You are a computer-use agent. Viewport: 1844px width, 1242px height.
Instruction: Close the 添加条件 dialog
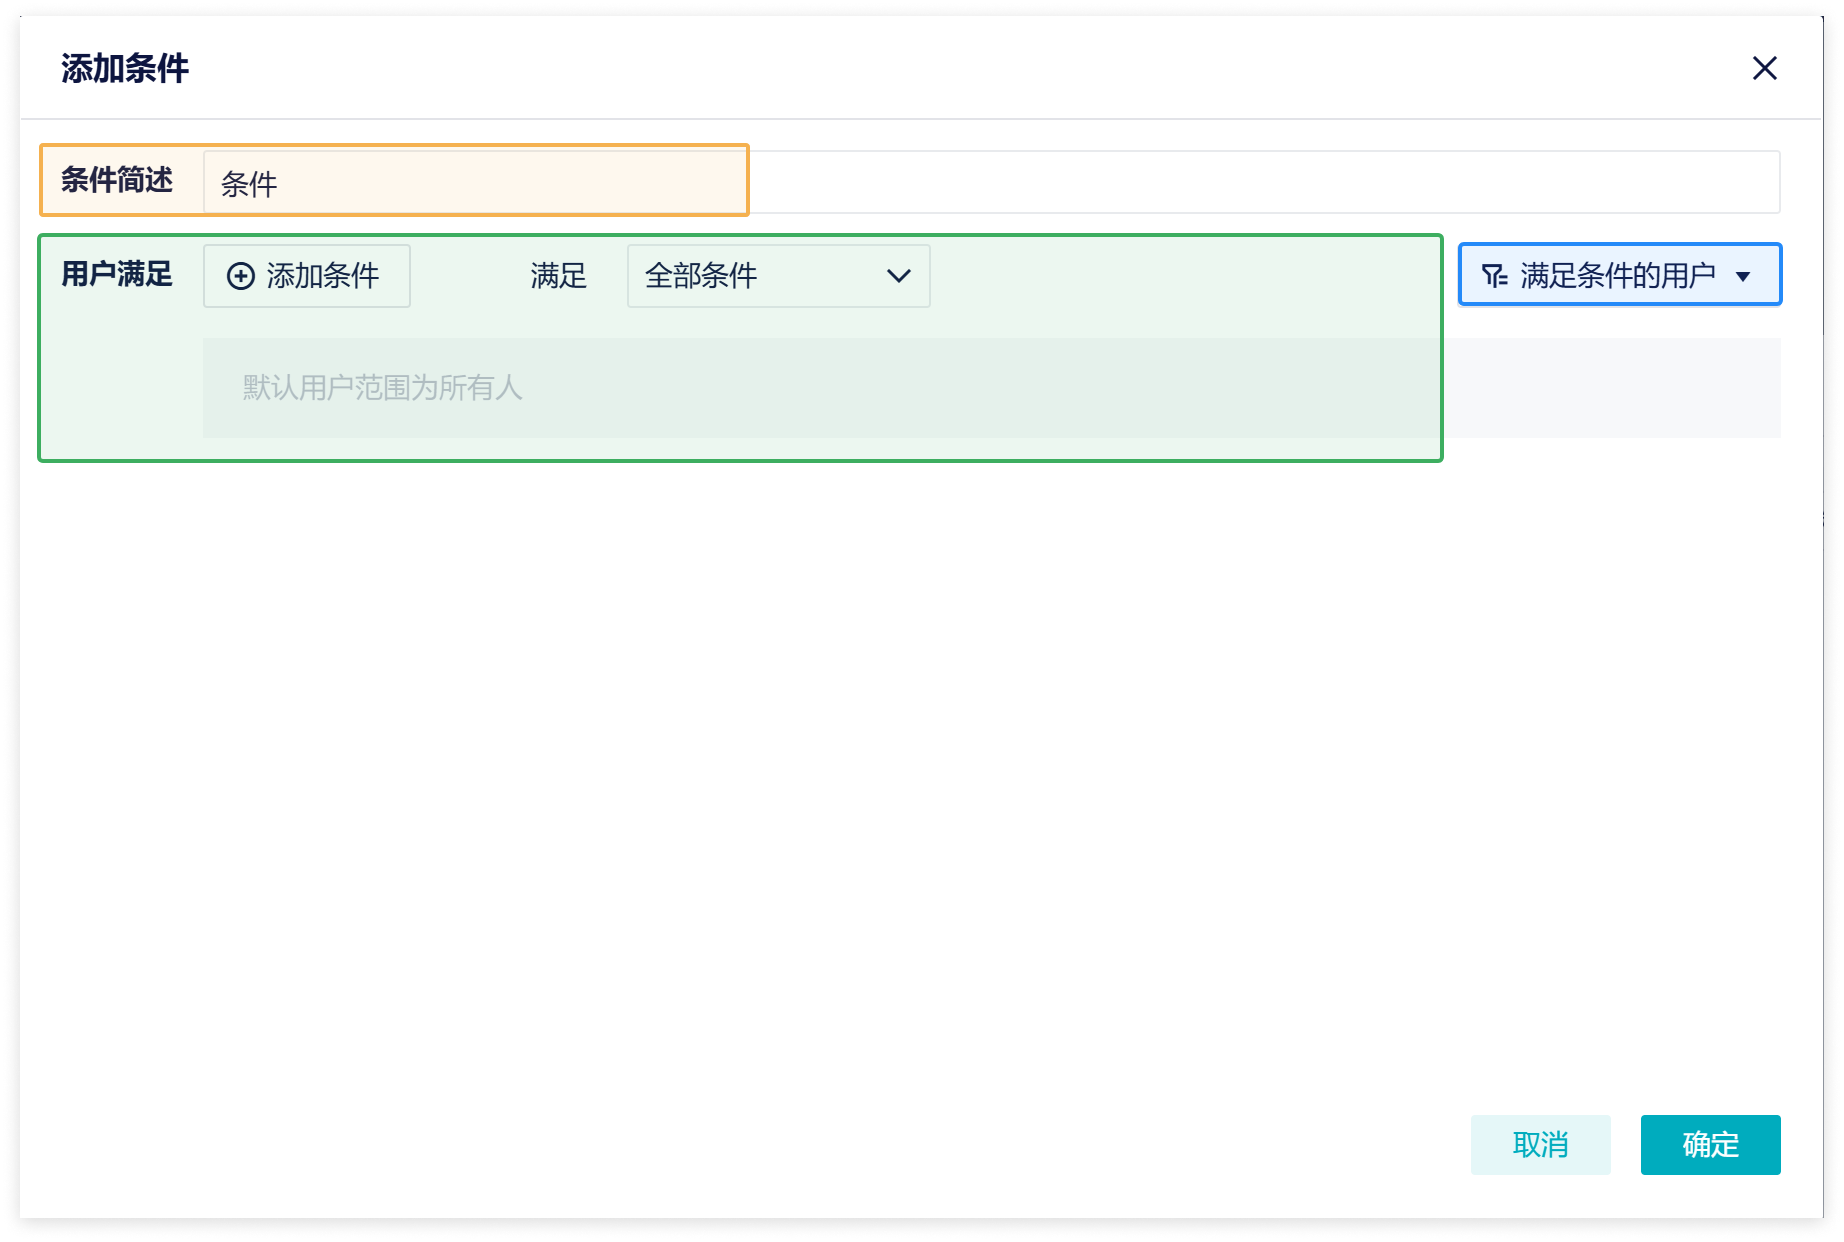[x=1765, y=68]
